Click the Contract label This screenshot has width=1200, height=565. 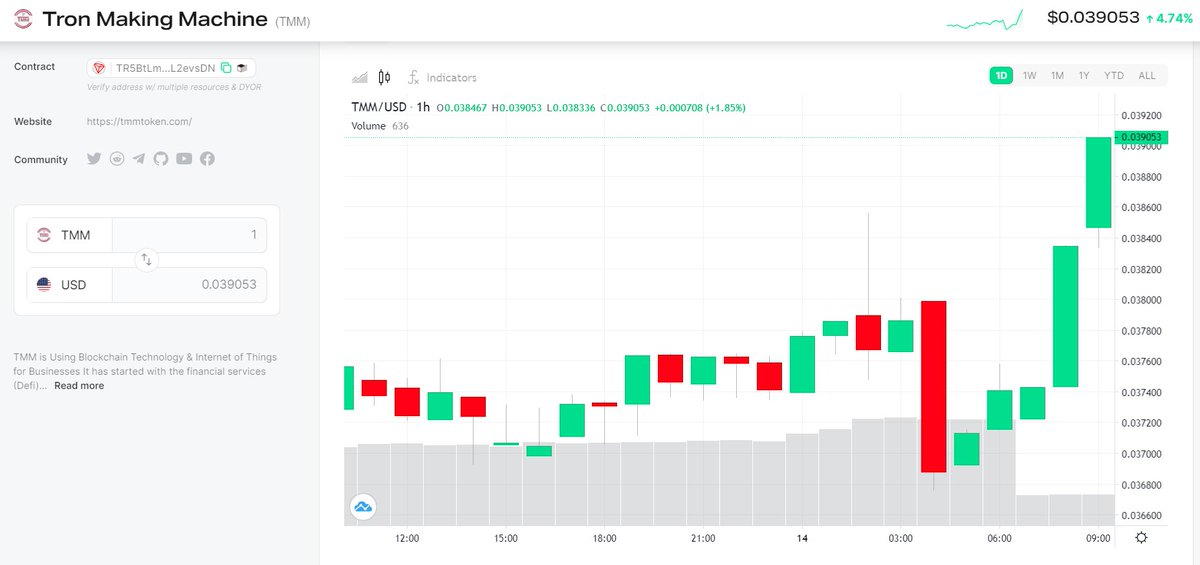tap(35, 67)
